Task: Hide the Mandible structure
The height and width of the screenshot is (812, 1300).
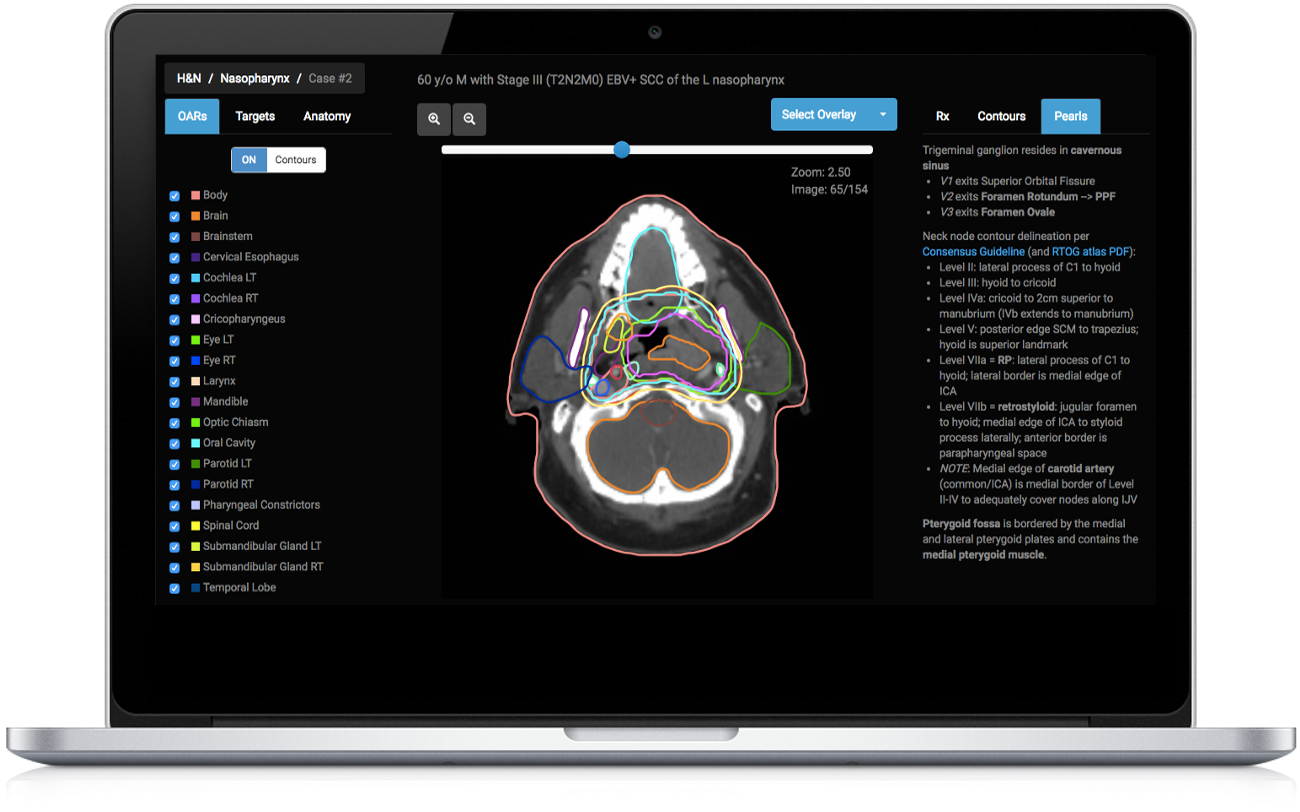Action: (174, 401)
